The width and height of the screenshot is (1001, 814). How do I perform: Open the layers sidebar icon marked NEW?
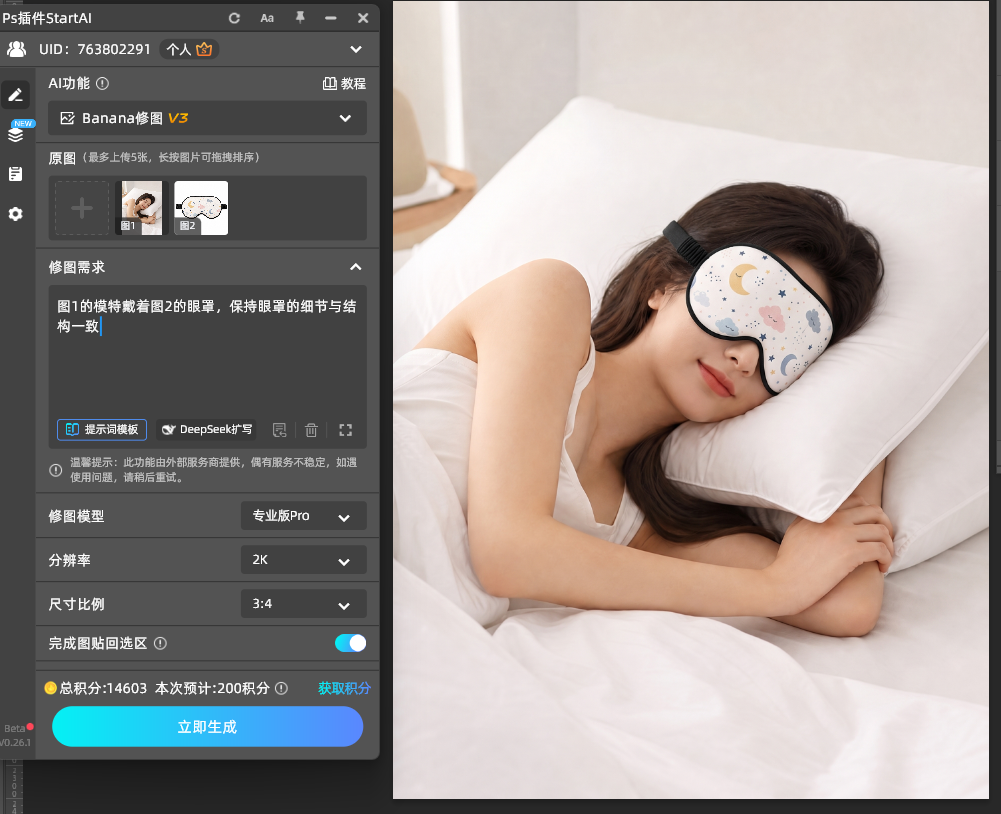16,133
